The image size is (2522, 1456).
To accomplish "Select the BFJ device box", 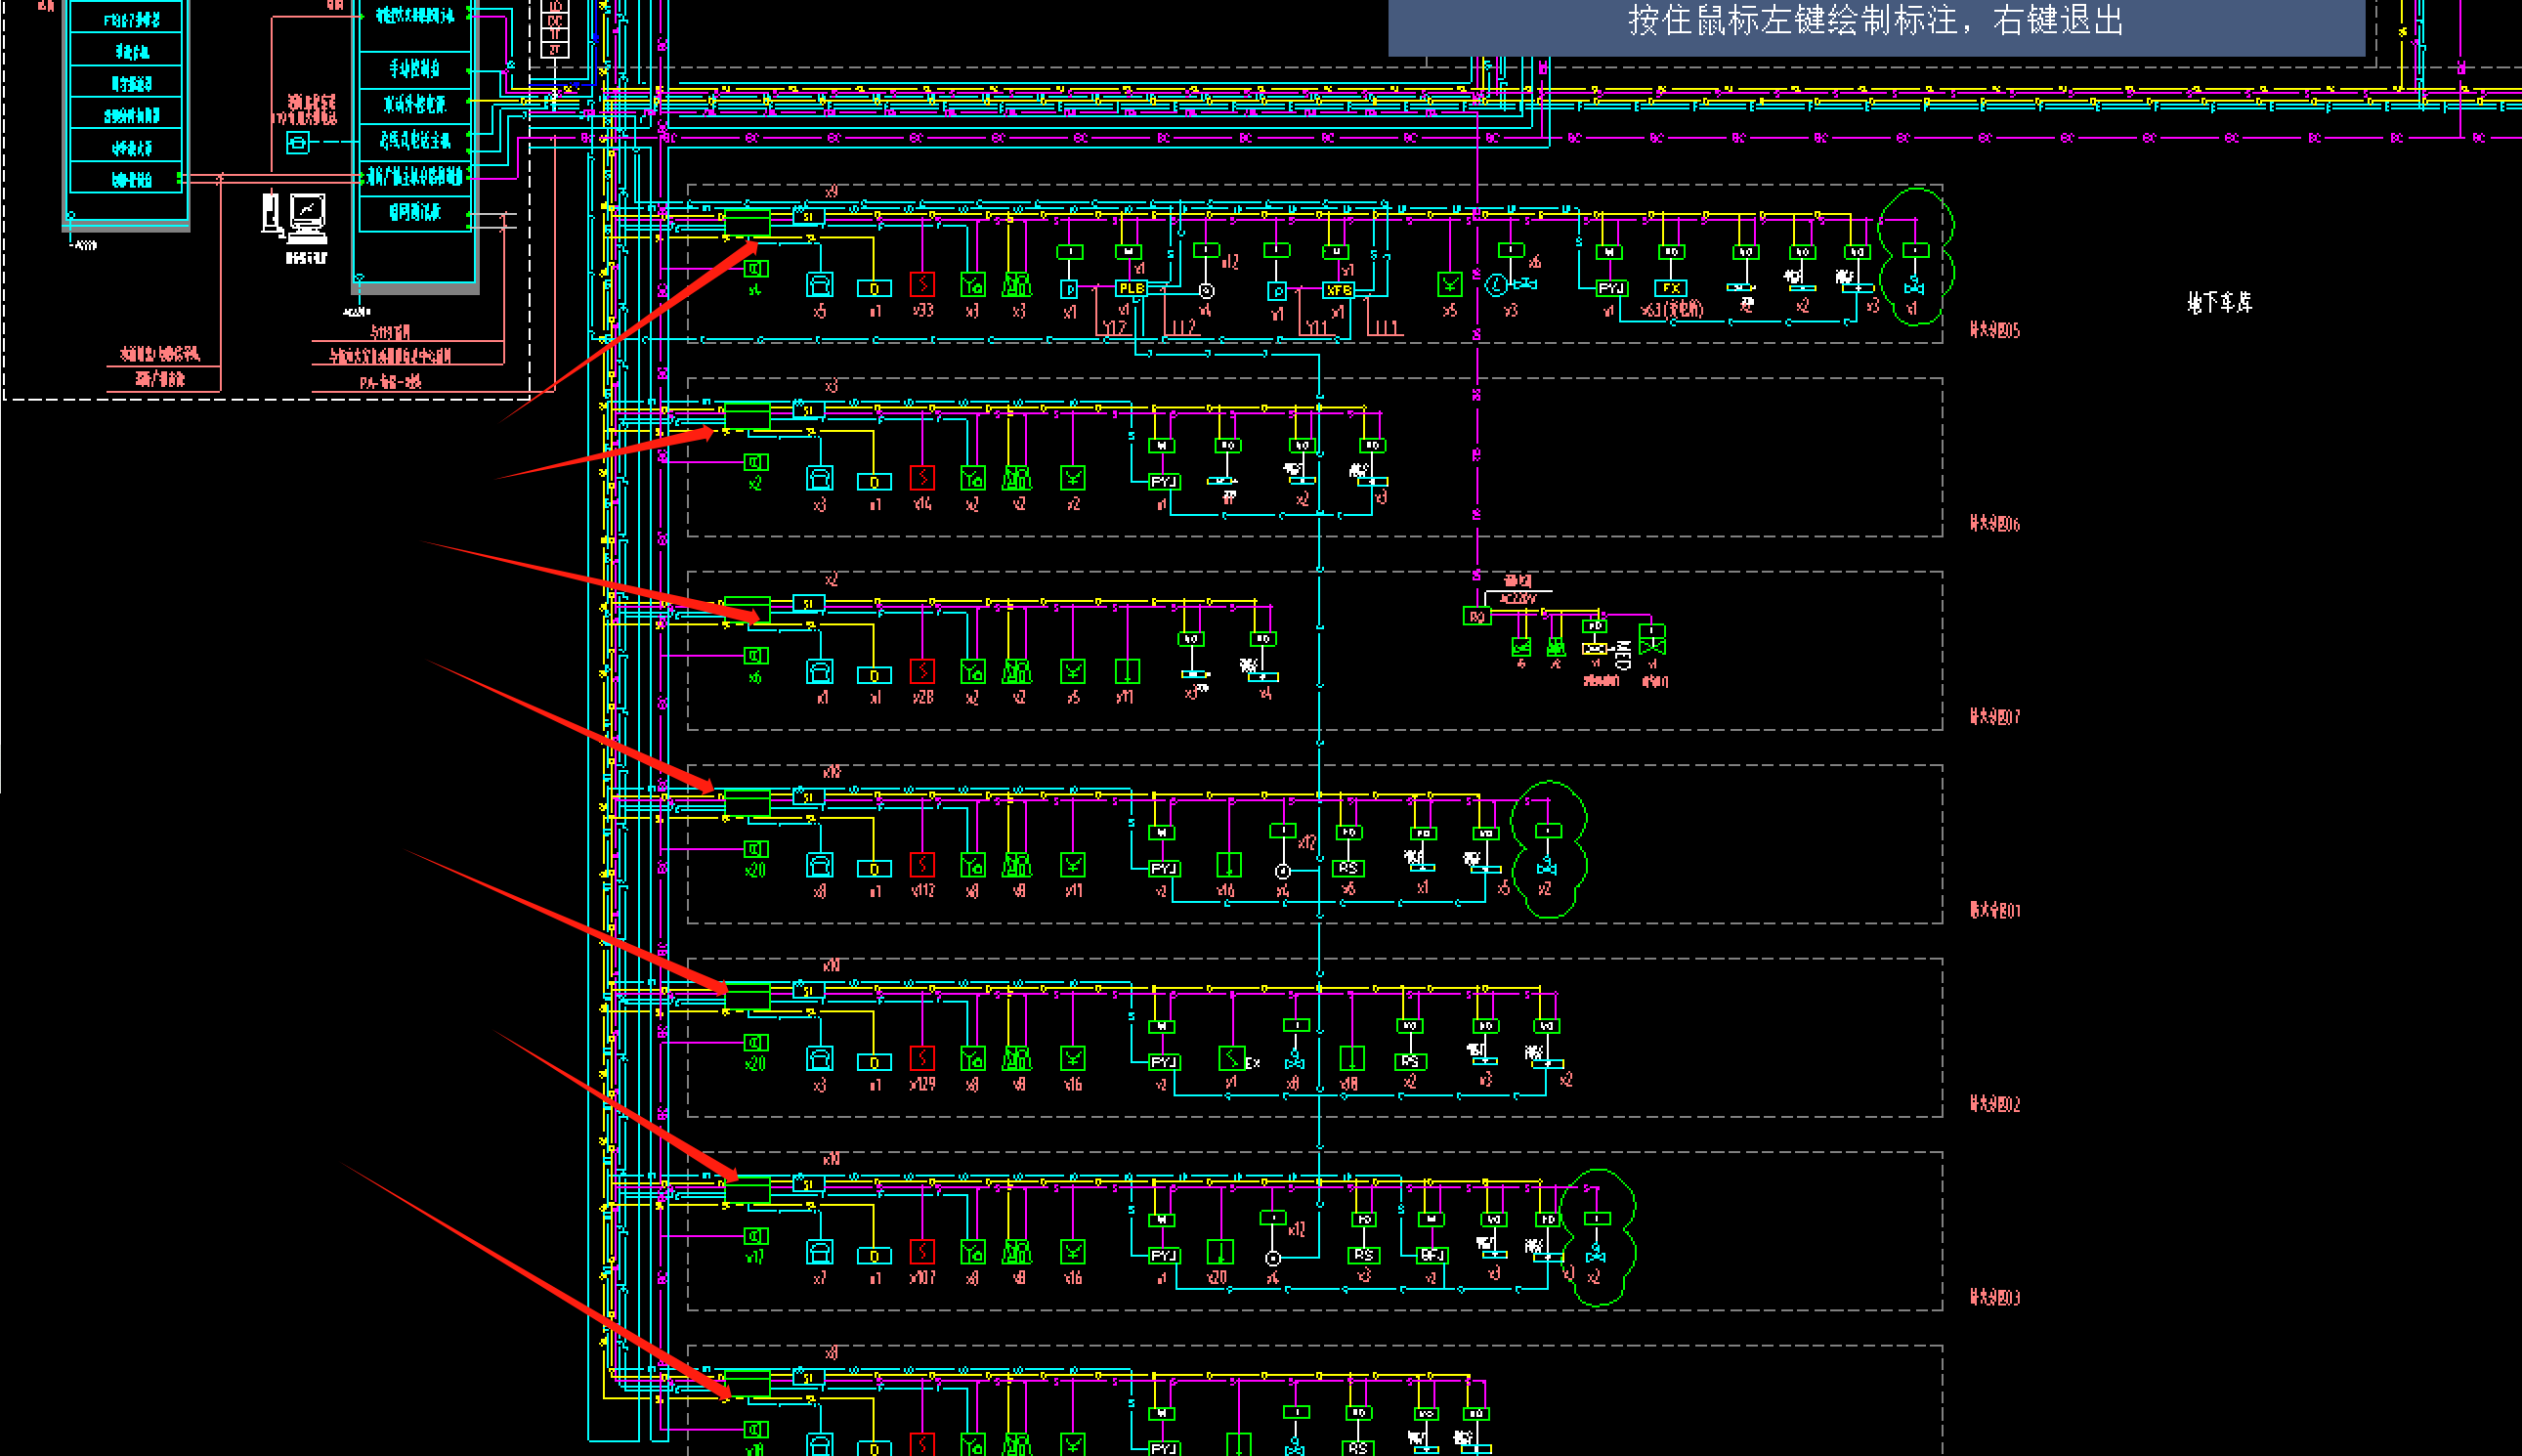I will point(1432,1255).
